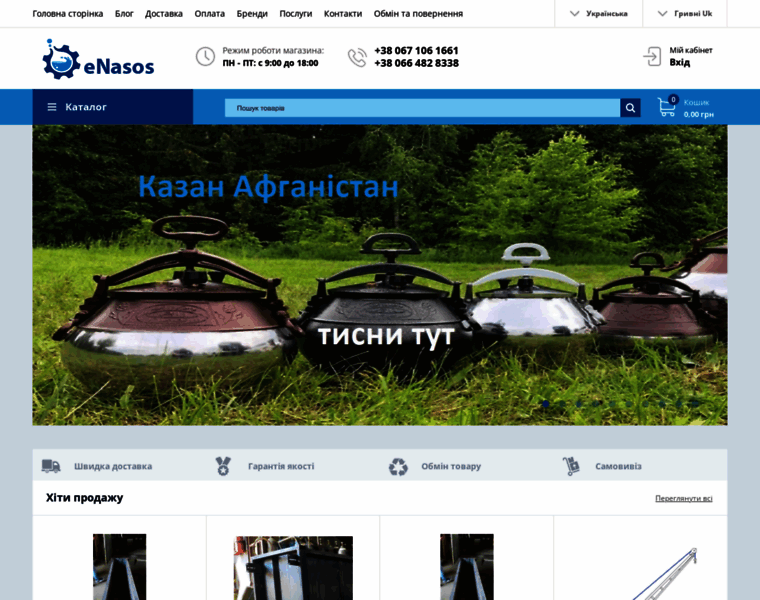This screenshot has width=760, height=600.
Task: Click the hand truck Самовивіз icon
Action: 571,466
